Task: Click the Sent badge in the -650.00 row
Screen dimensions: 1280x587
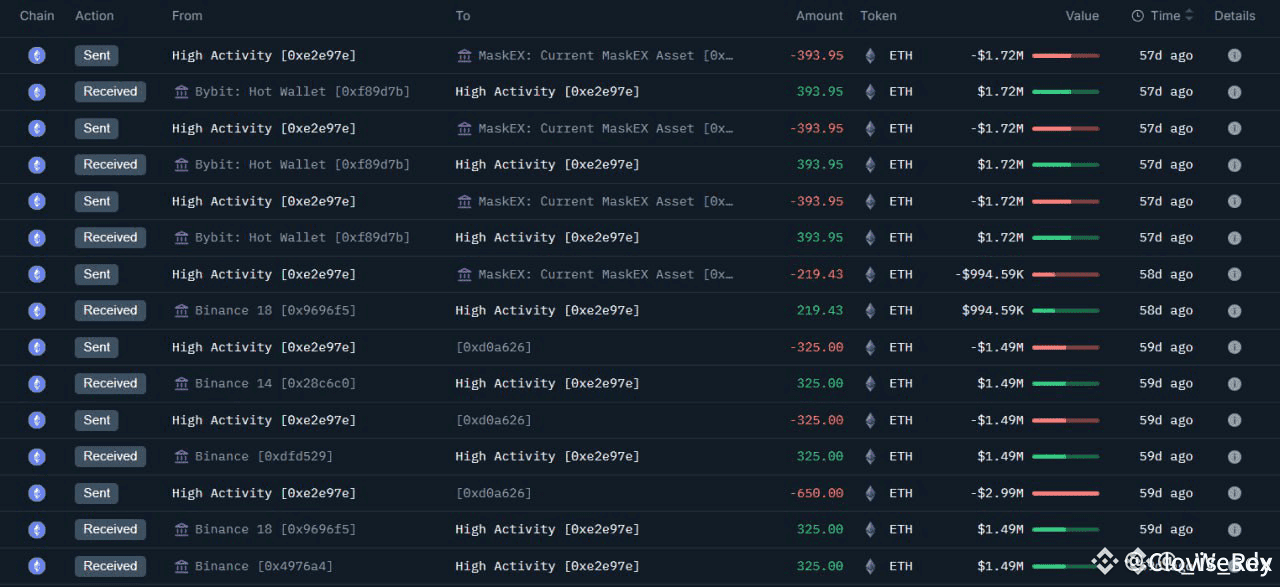Action: pos(97,493)
